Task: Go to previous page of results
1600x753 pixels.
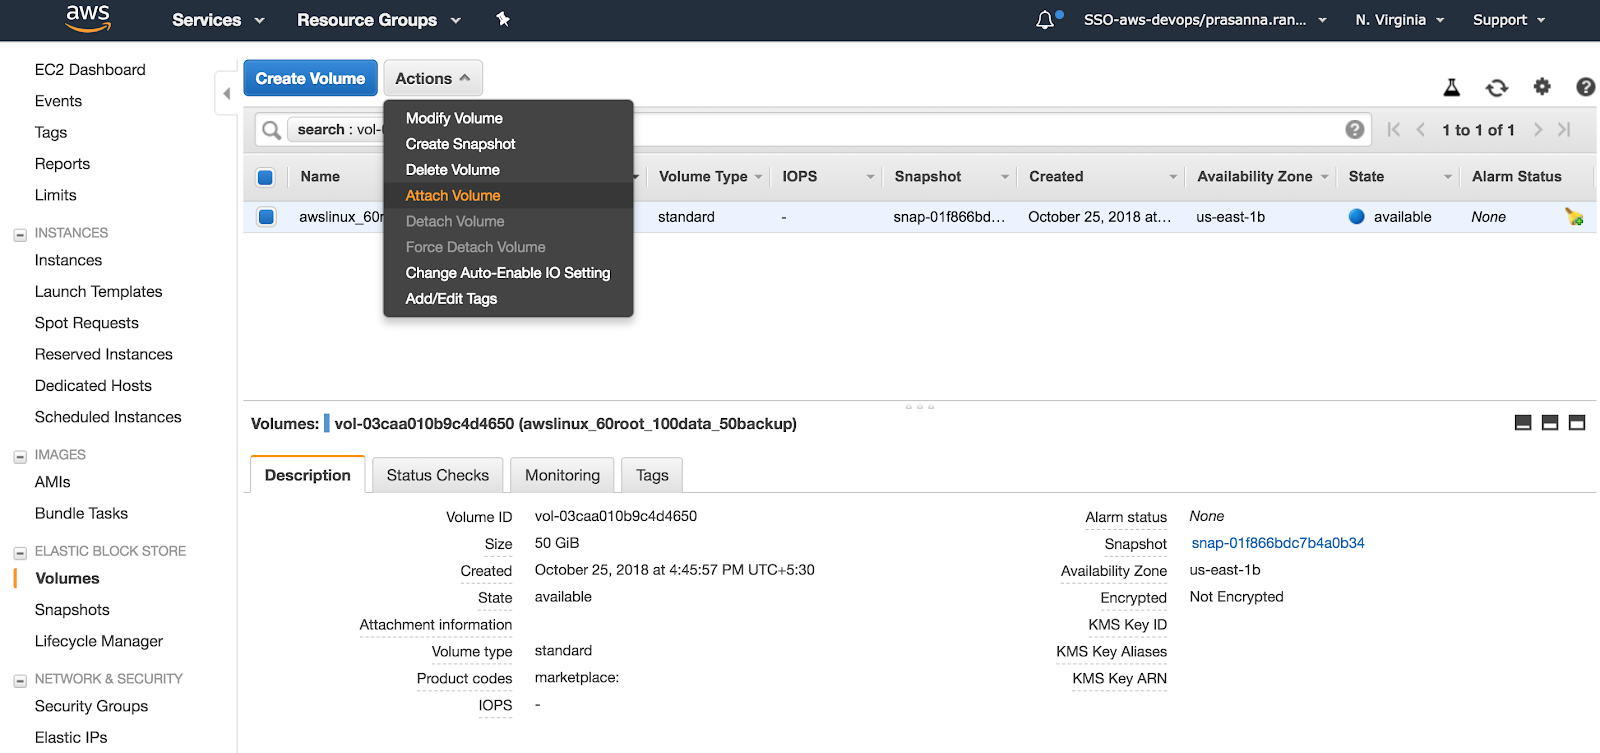Action: (x=1420, y=129)
